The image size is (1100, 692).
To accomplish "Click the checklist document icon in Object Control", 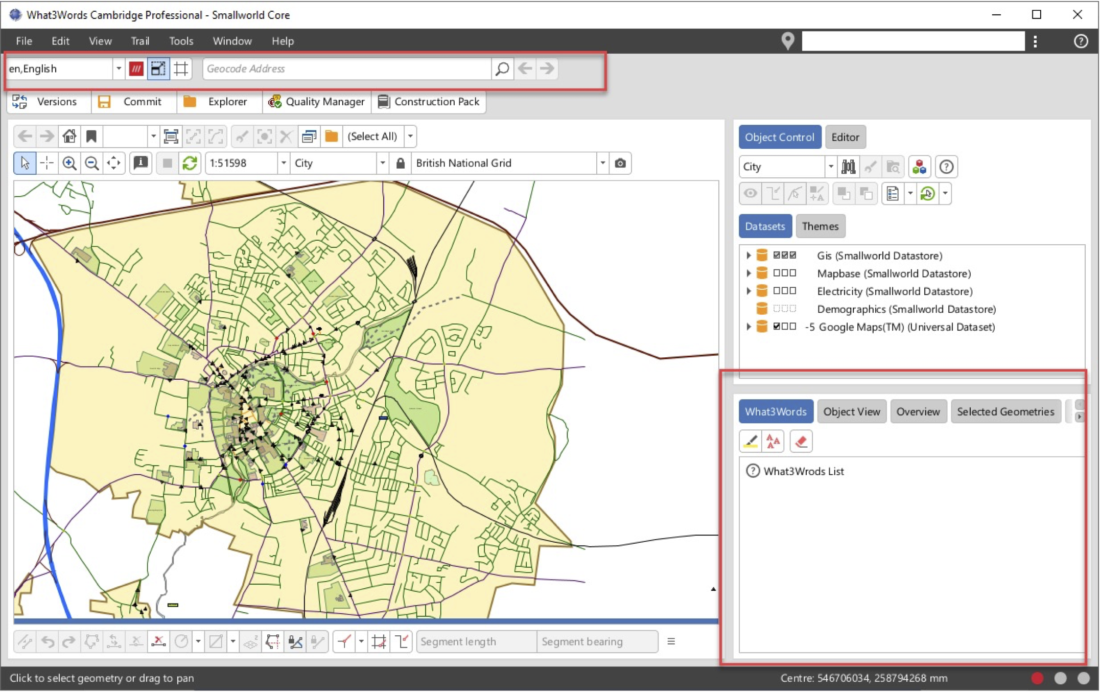I will point(892,194).
